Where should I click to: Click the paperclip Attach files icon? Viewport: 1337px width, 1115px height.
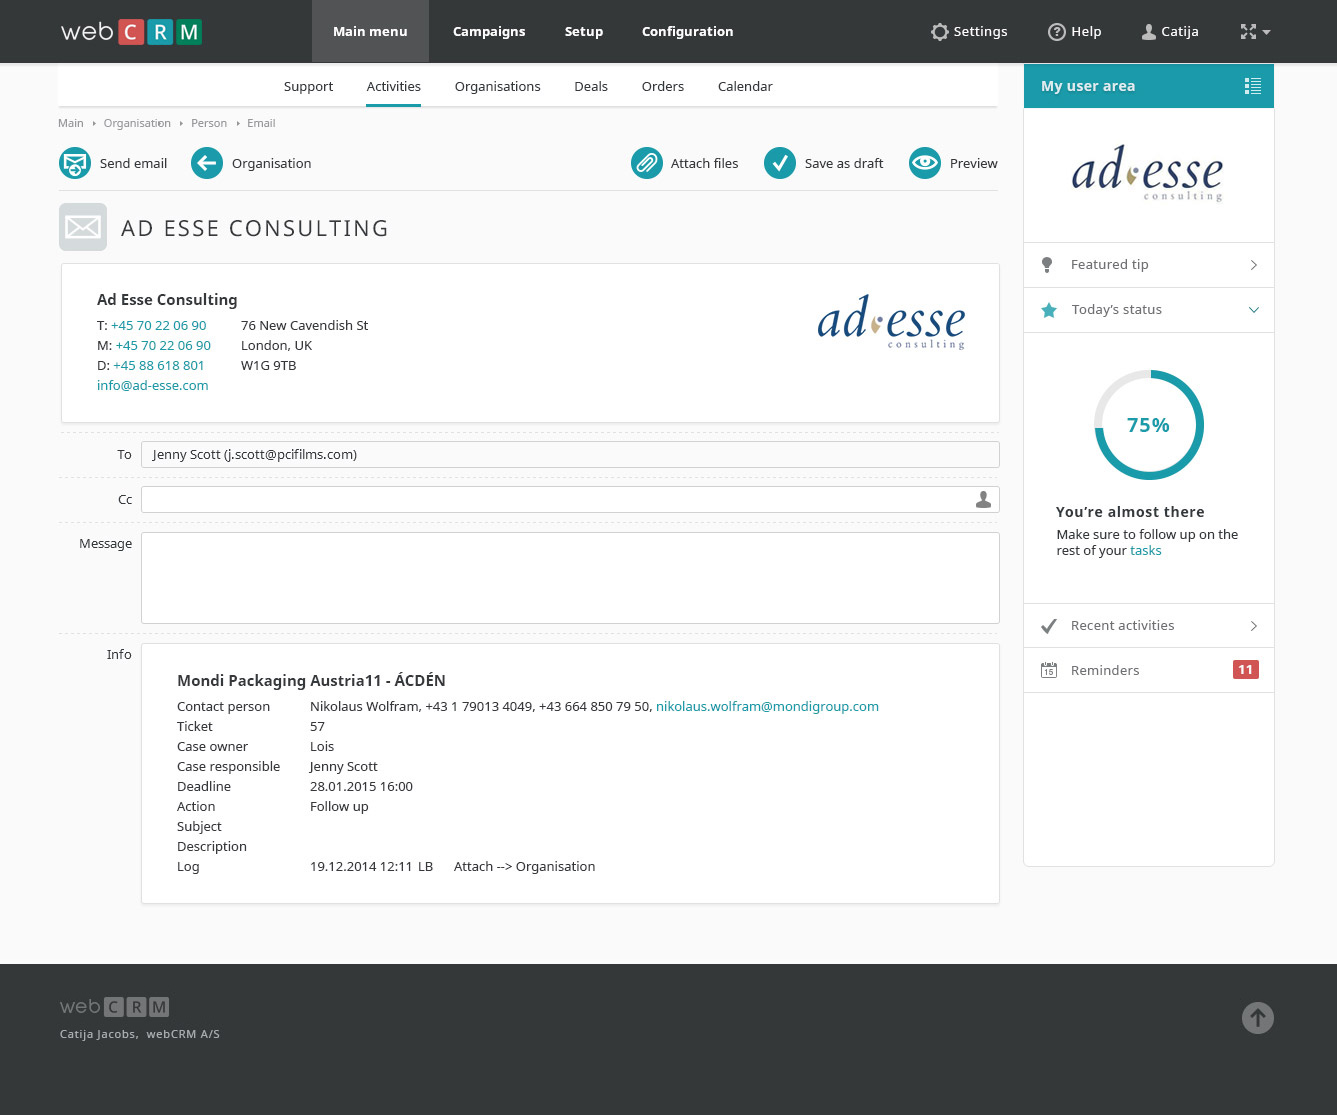(x=647, y=163)
